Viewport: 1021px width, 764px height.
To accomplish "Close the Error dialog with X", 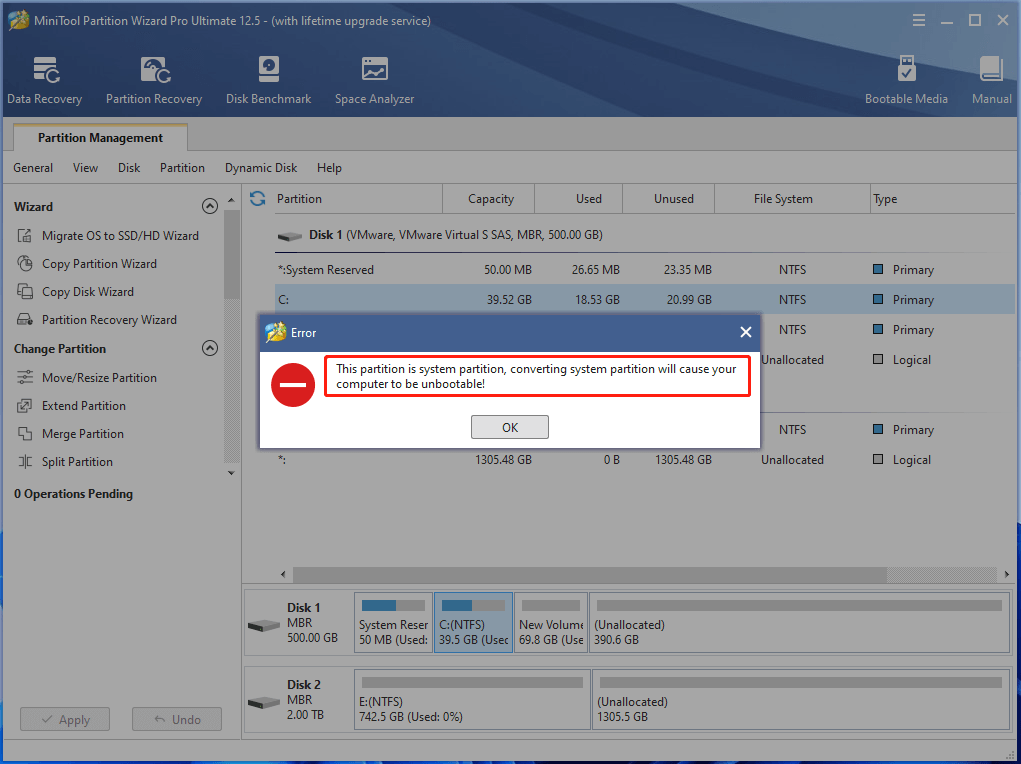I will tap(746, 332).
